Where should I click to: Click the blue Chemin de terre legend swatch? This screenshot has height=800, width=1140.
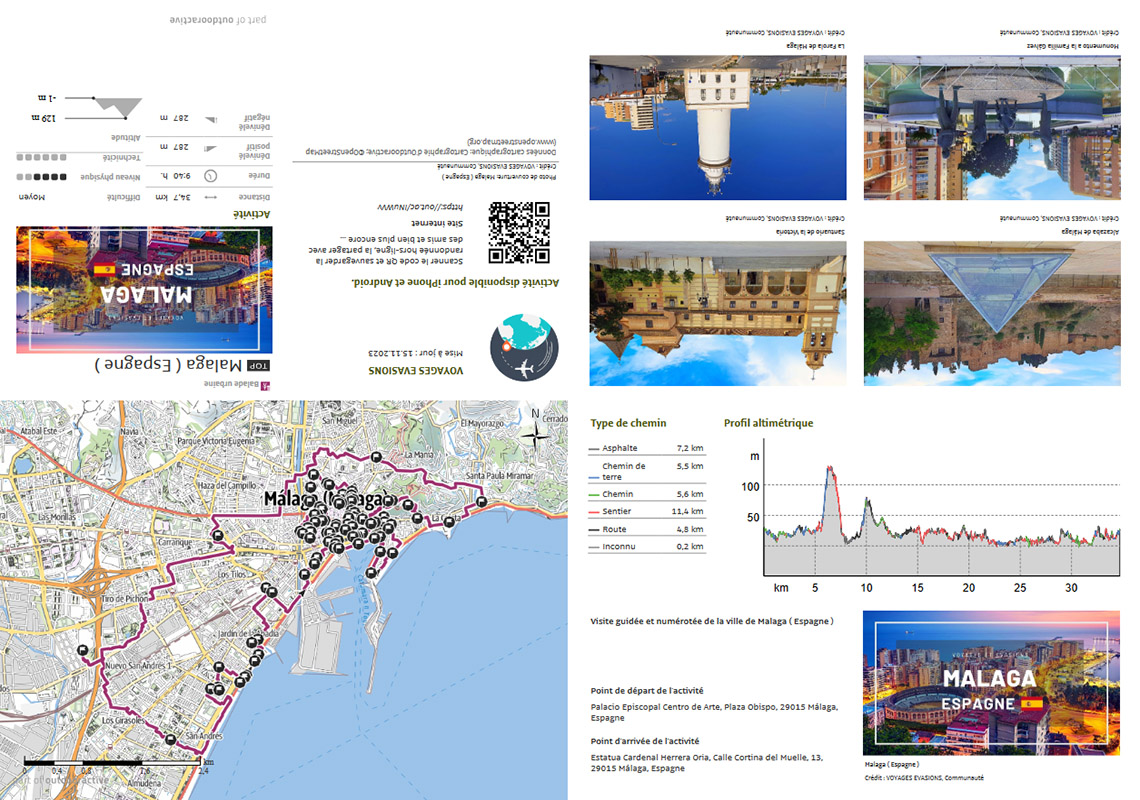(x=594, y=478)
